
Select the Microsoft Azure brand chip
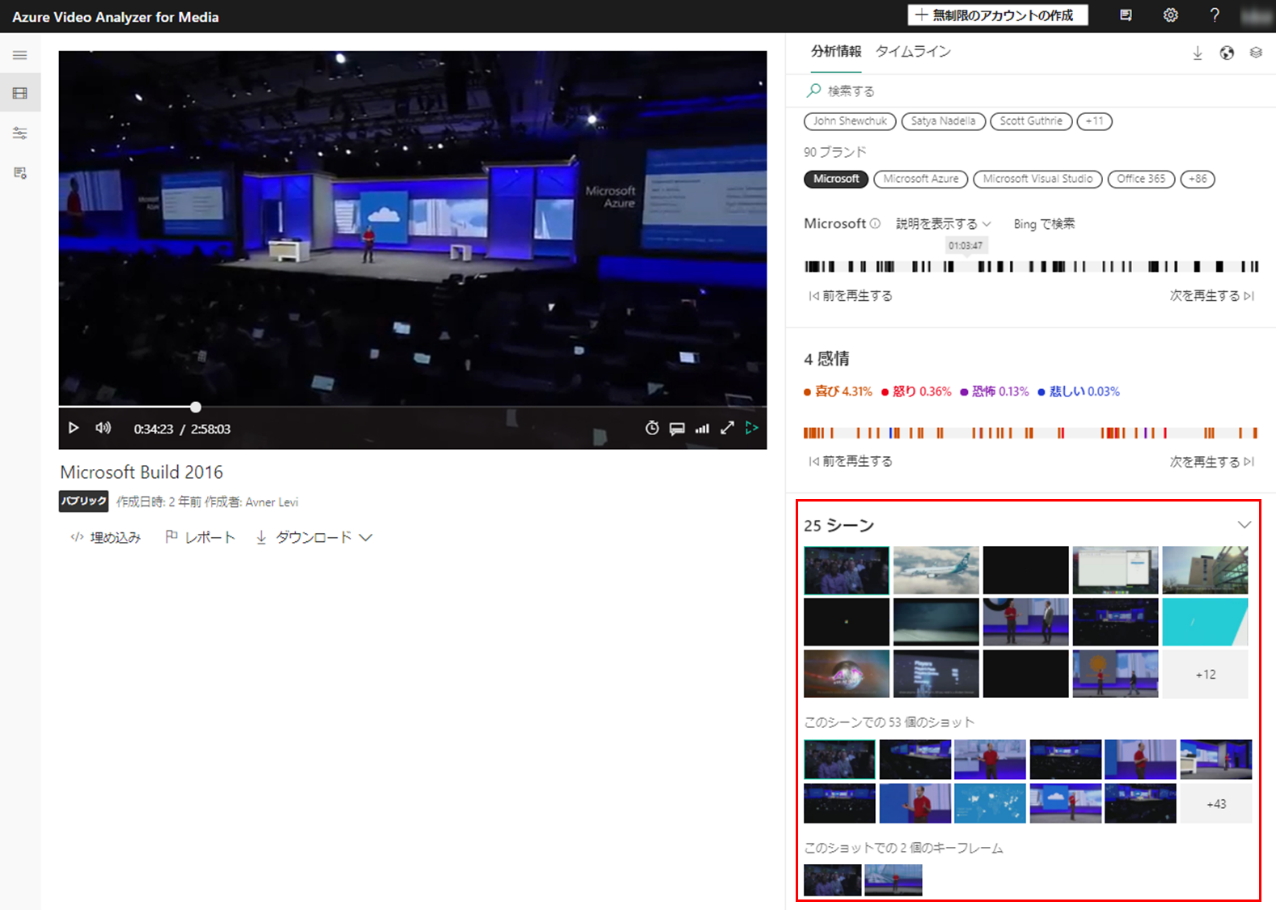920,179
